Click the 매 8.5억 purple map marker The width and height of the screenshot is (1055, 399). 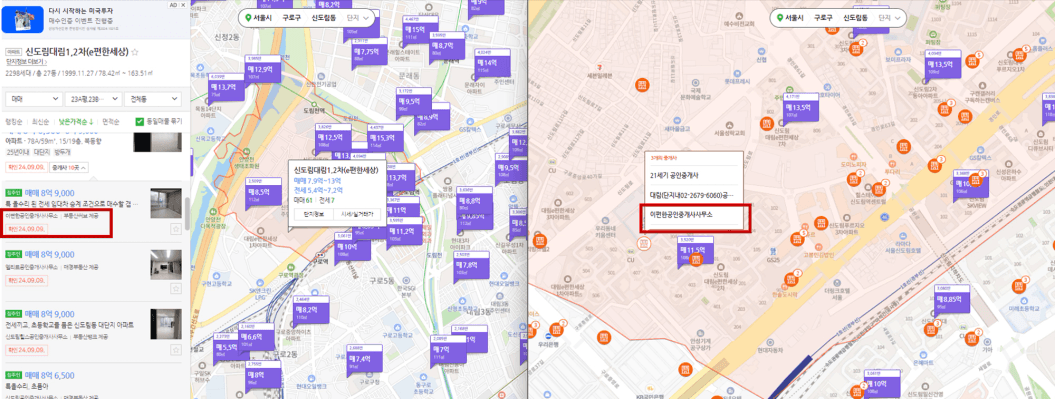pyautogui.click(x=258, y=191)
